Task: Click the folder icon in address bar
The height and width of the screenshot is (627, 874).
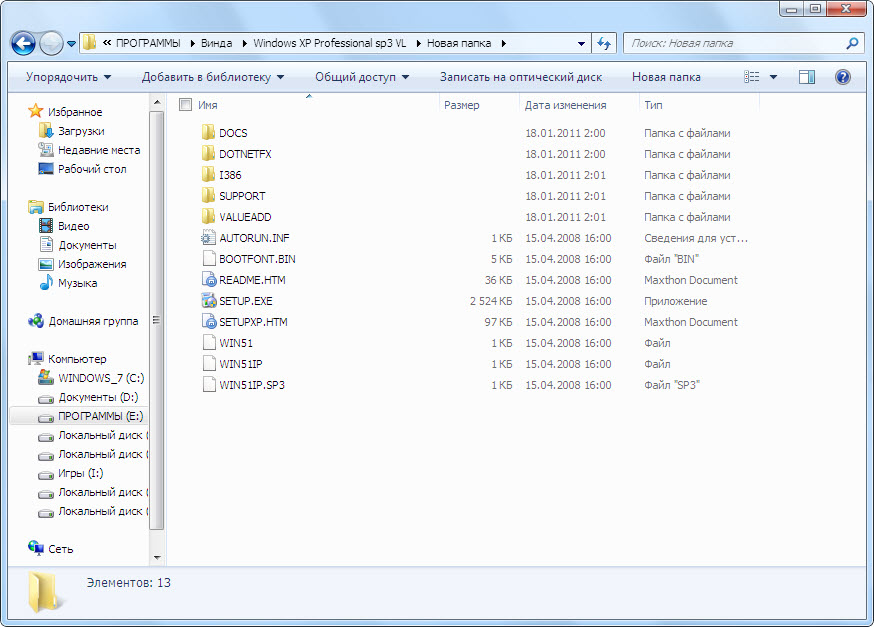Action: coord(89,43)
